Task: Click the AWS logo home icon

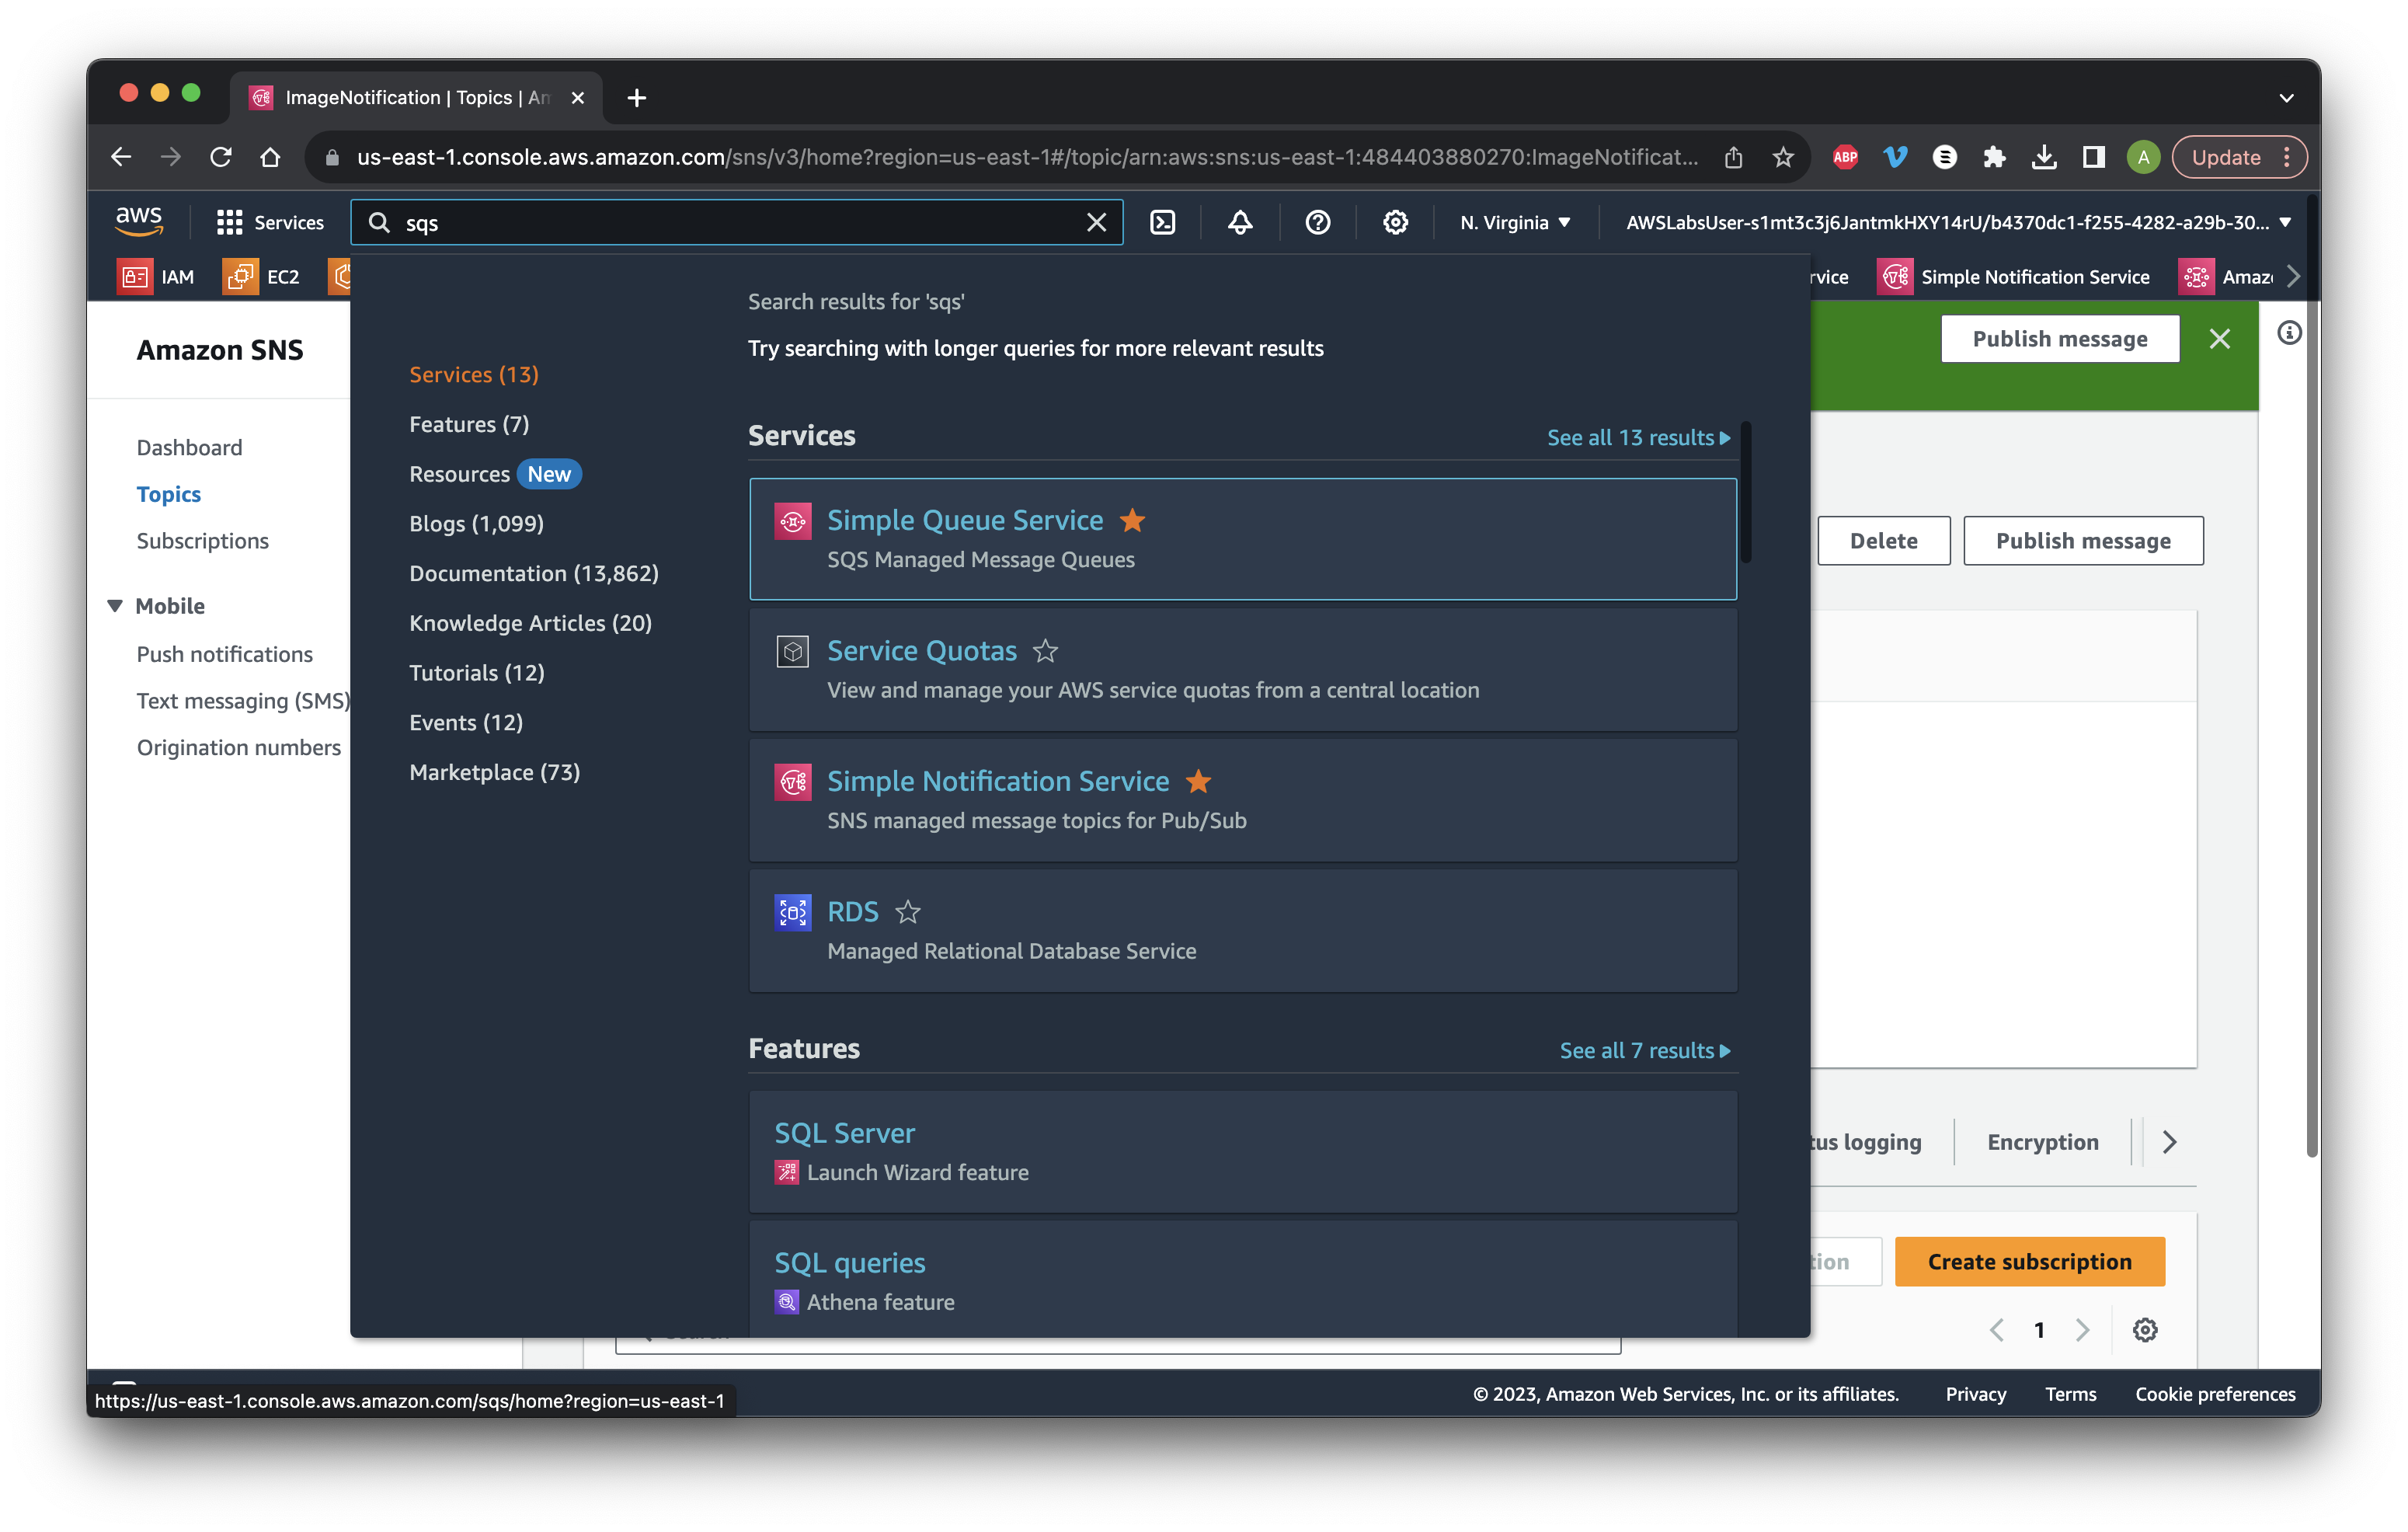Action: tap(139, 221)
